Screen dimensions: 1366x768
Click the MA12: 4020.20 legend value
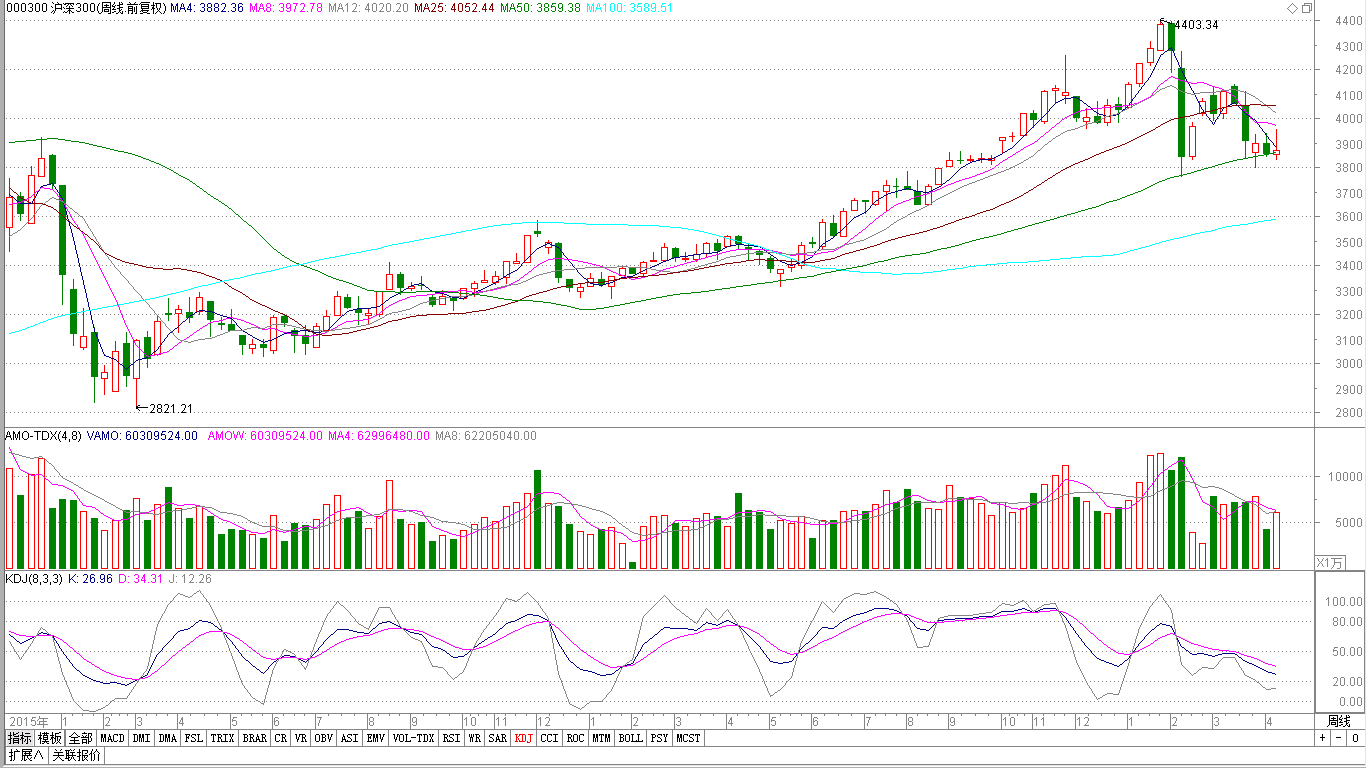pyautogui.click(x=369, y=8)
